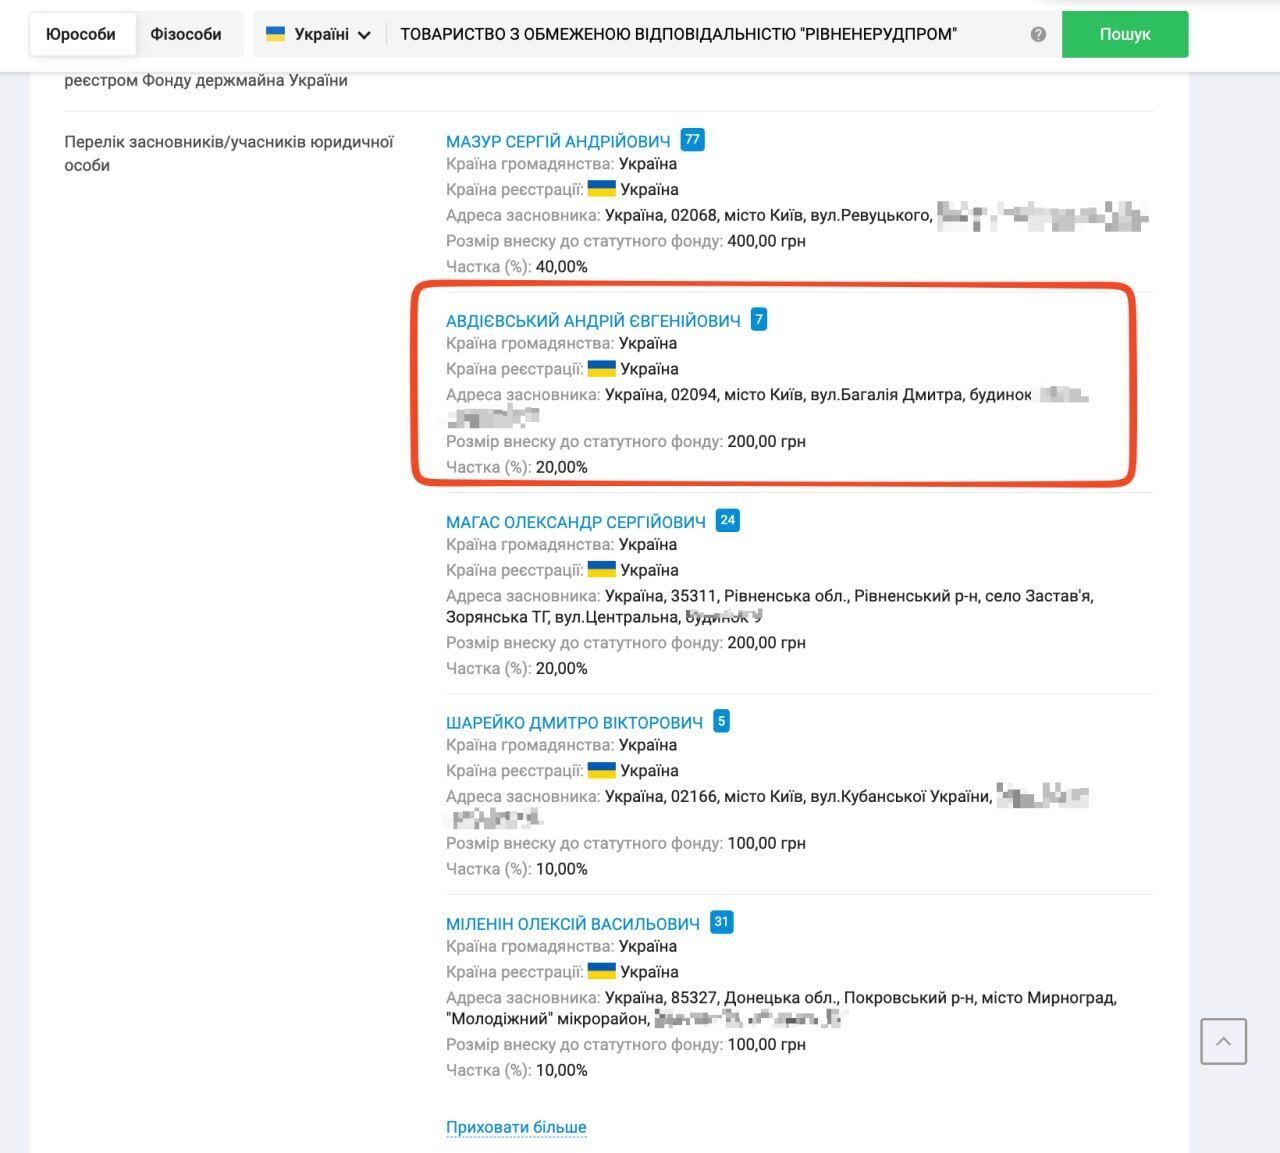1280x1153 pixels.
Task: Click the search field with company name
Action: [700, 34]
